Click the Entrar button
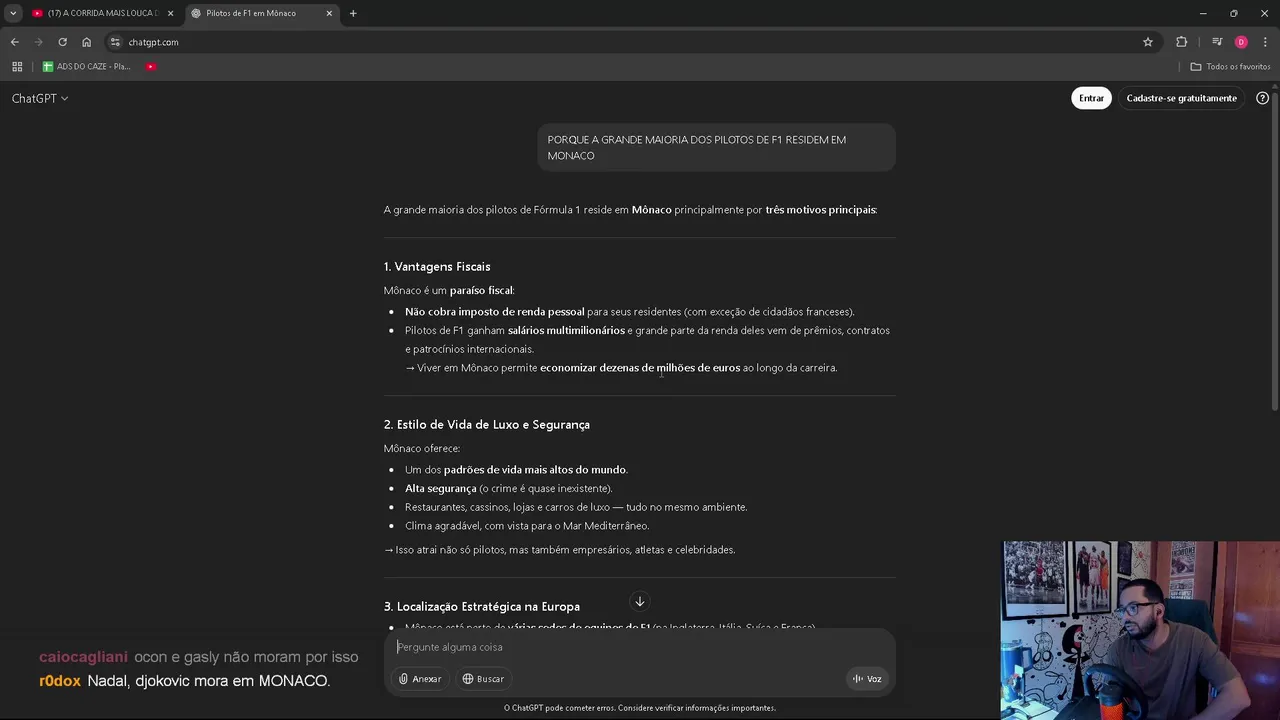Screen dimensions: 1280x720 point(1091,98)
